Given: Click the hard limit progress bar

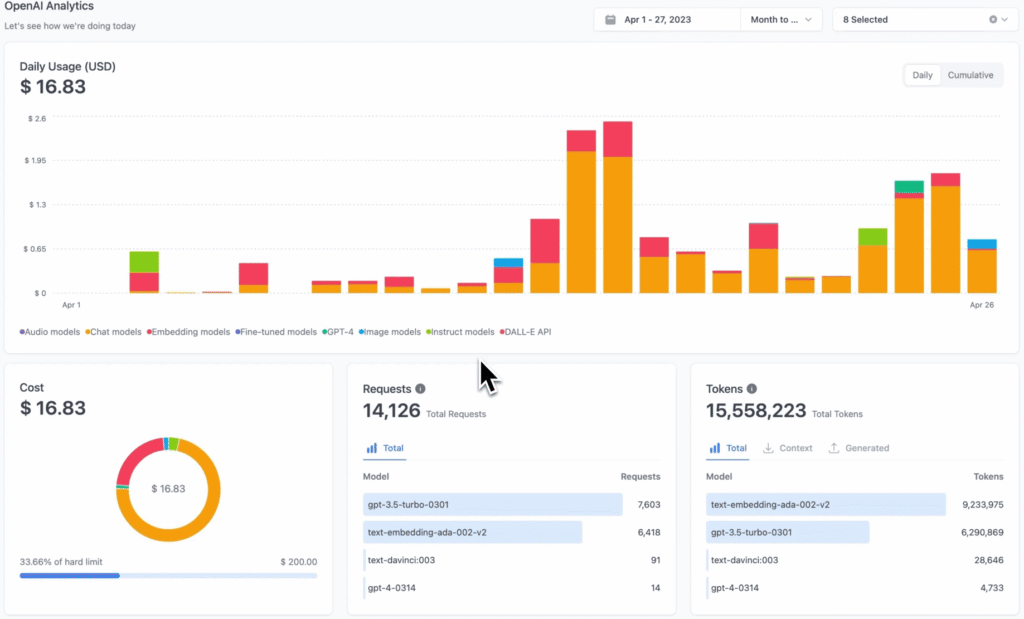Looking at the screenshot, I should tap(168, 576).
